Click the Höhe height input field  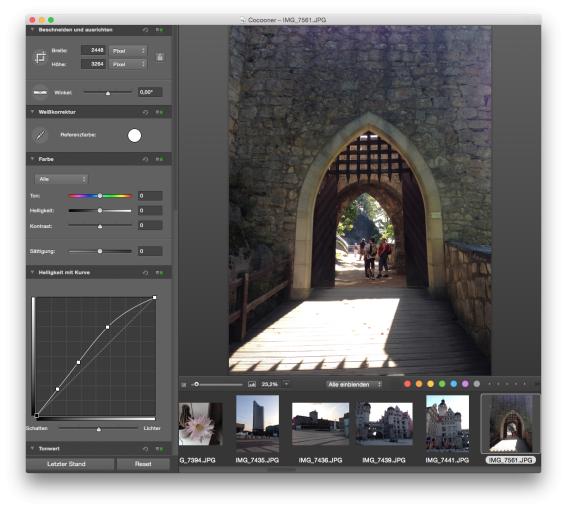tap(93, 64)
